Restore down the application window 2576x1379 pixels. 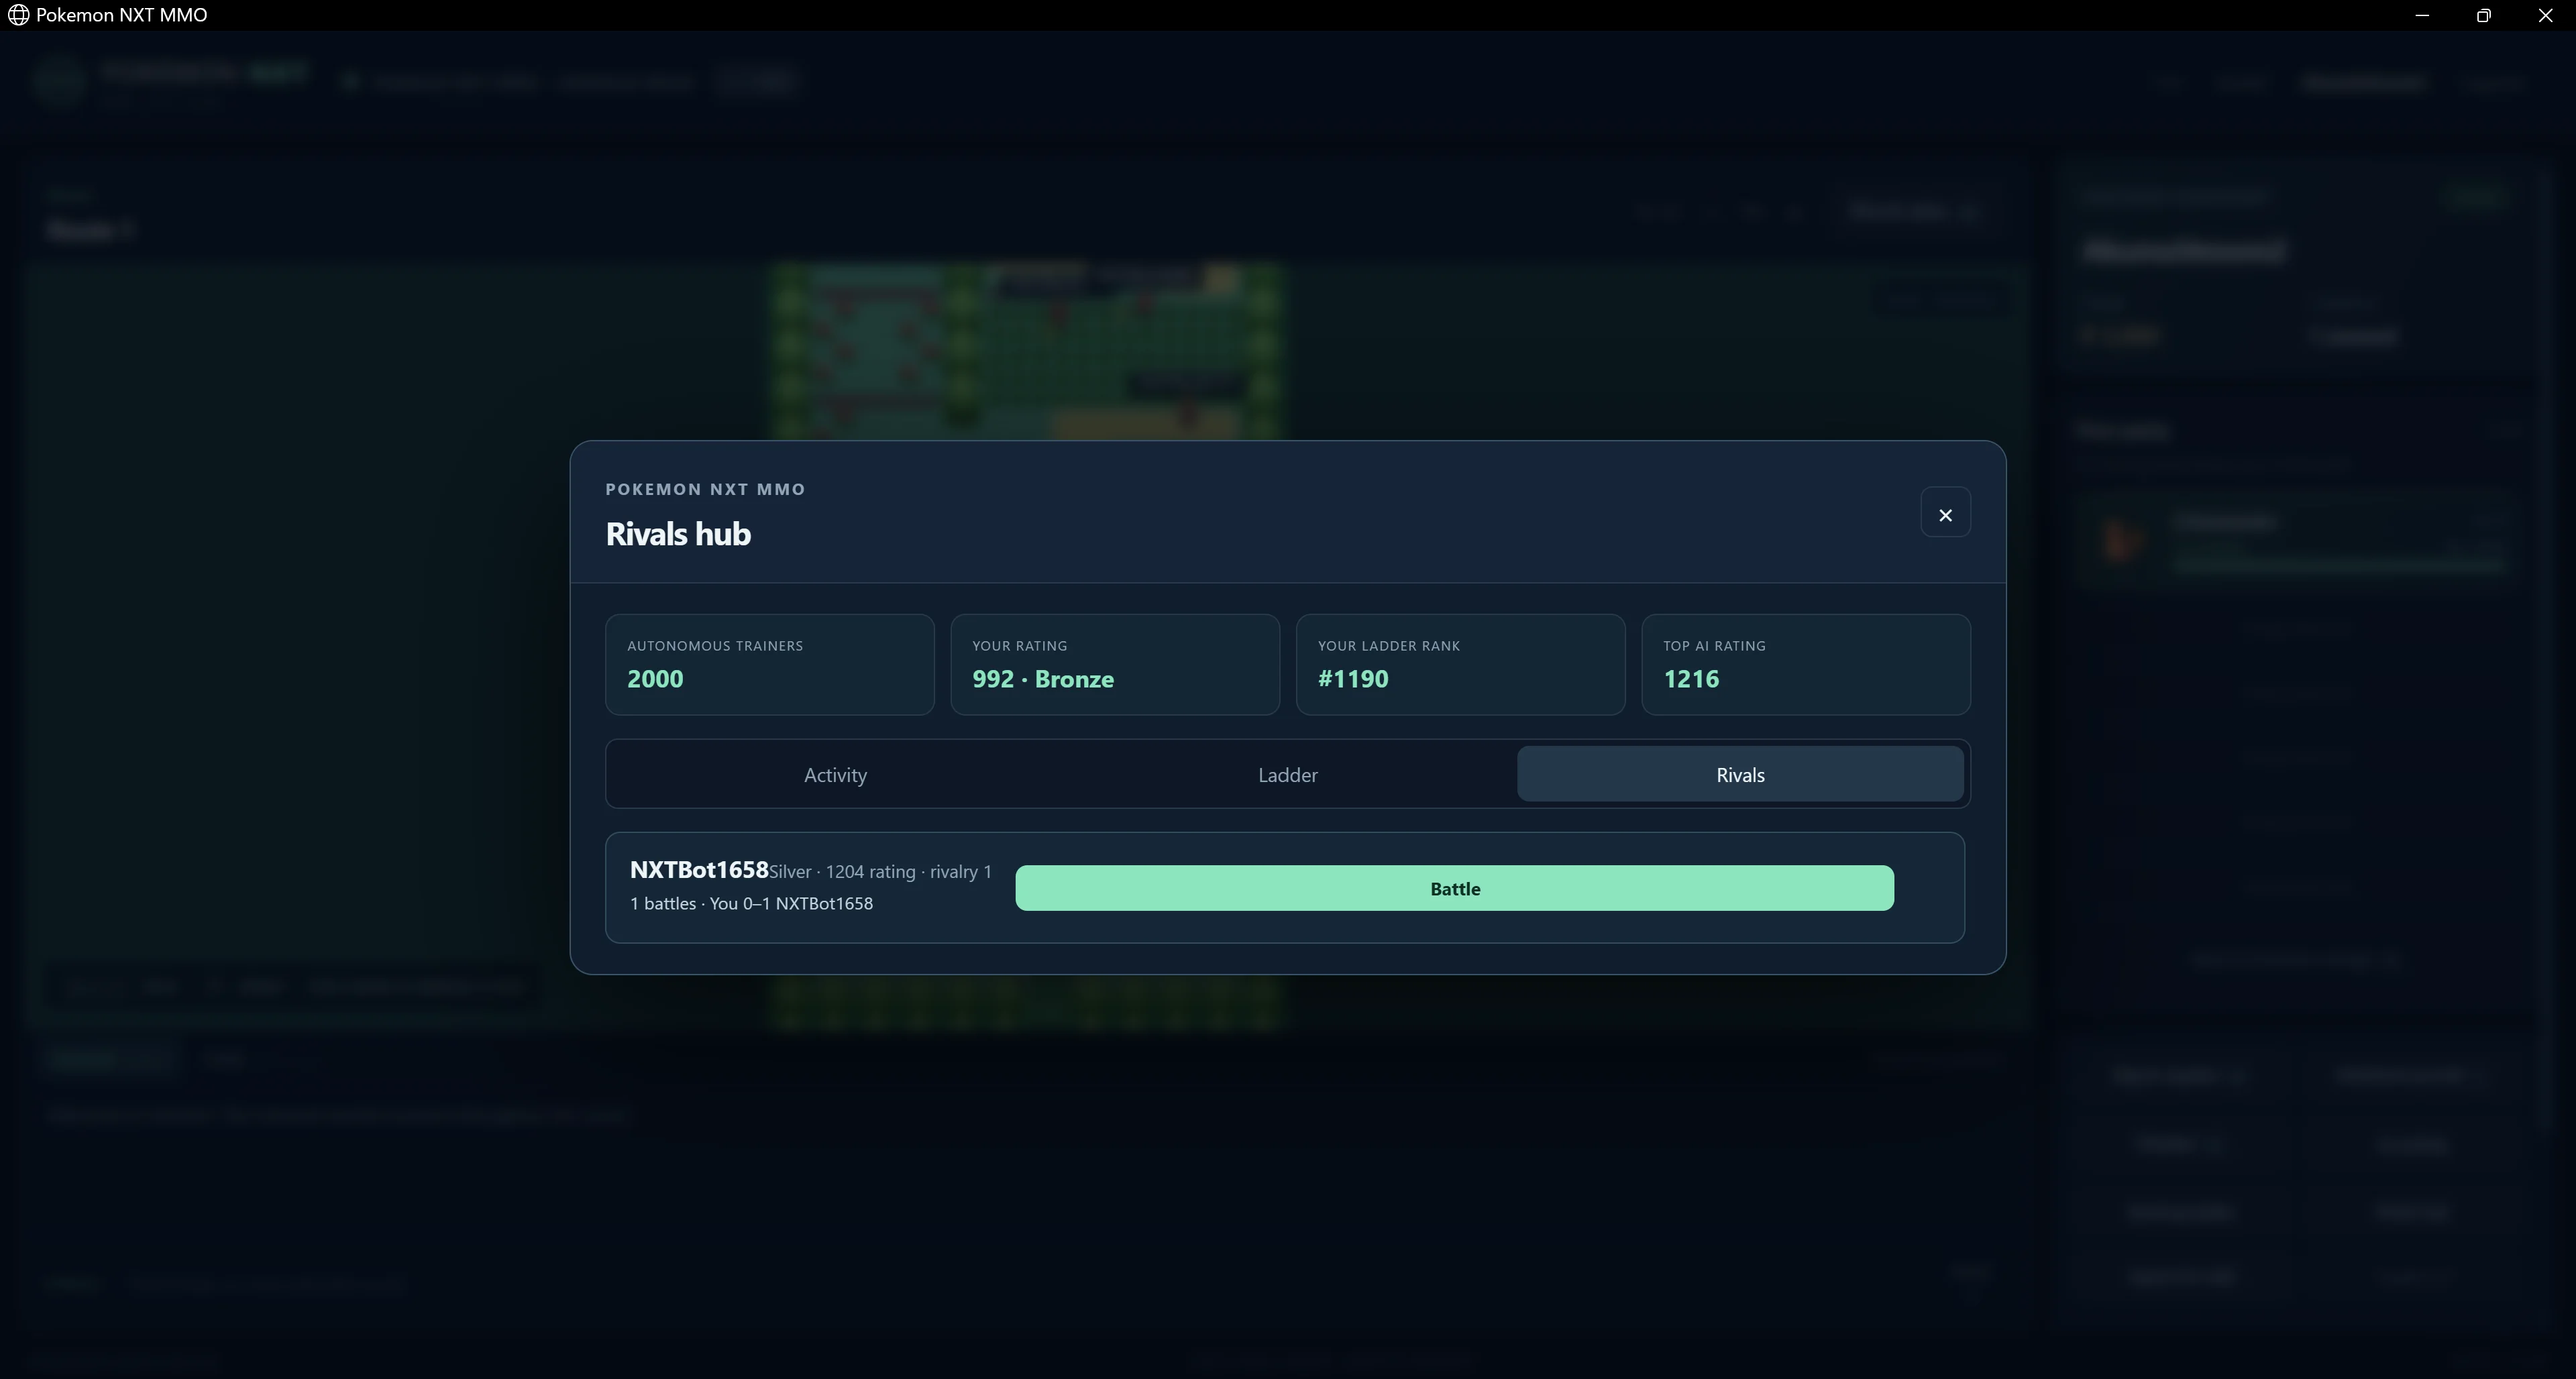tap(2483, 15)
